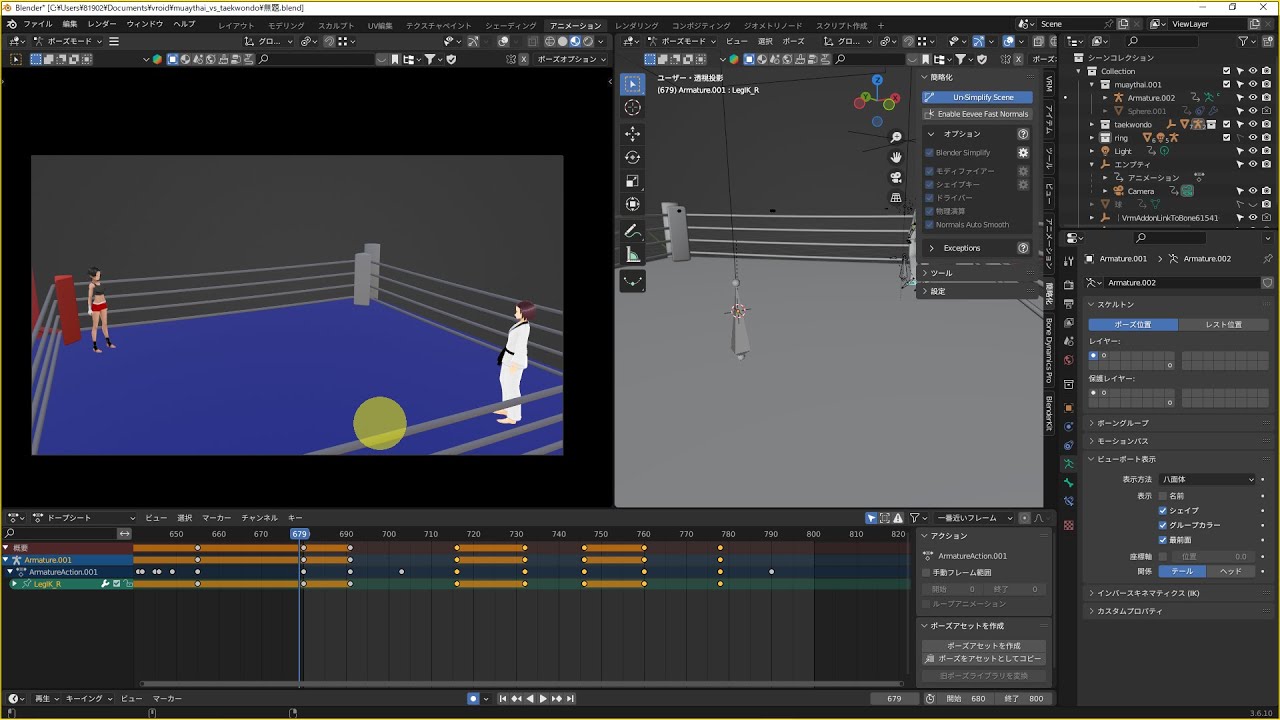Open the ファイル menu
The image size is (1280, 720).
pyautogui.click(x=37, y=24)
